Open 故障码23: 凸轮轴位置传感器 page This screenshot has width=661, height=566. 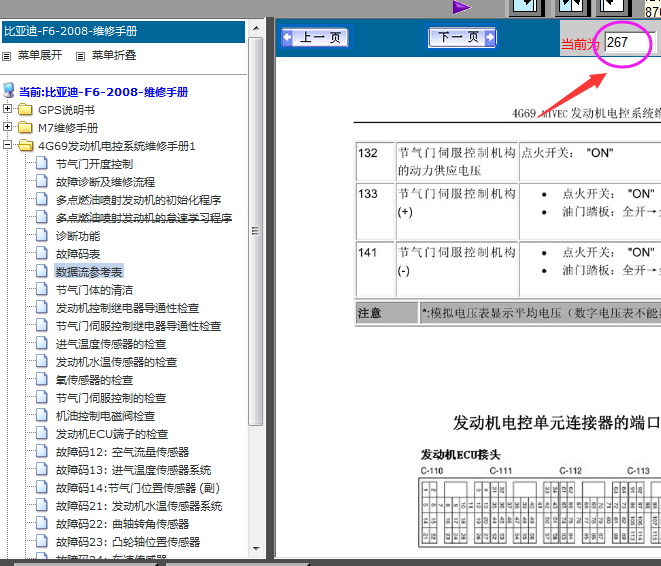128,542
